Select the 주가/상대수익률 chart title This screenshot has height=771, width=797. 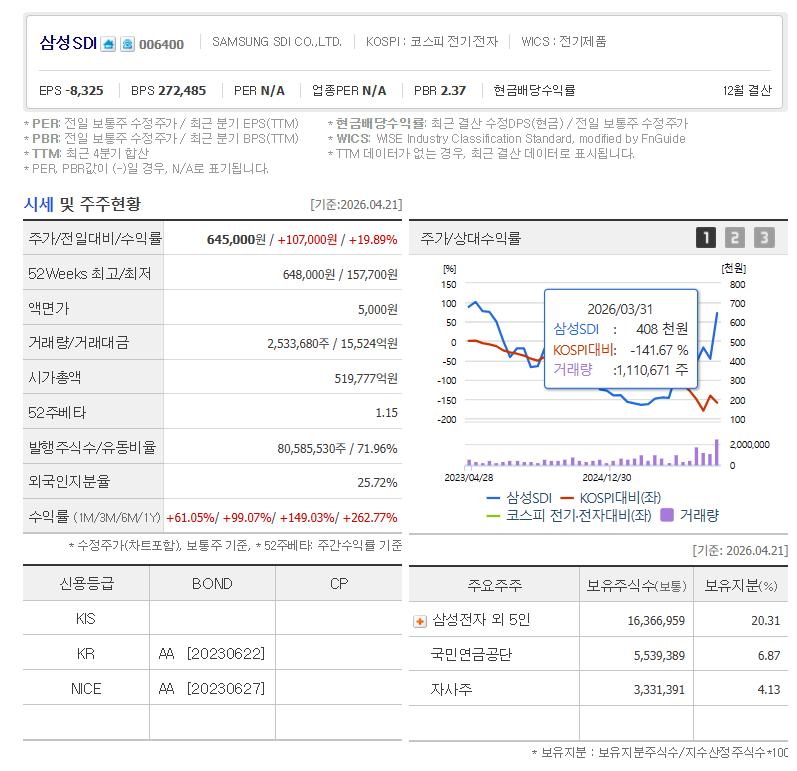coord(471,238)
